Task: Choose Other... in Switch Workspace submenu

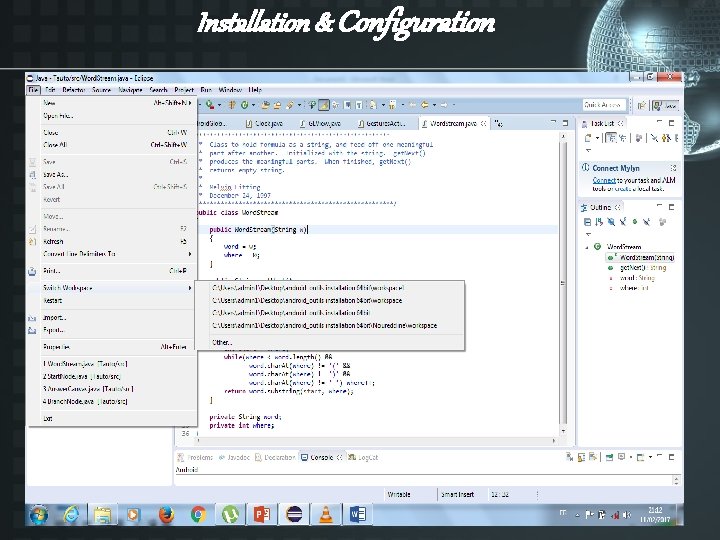Action: (329, 343)
